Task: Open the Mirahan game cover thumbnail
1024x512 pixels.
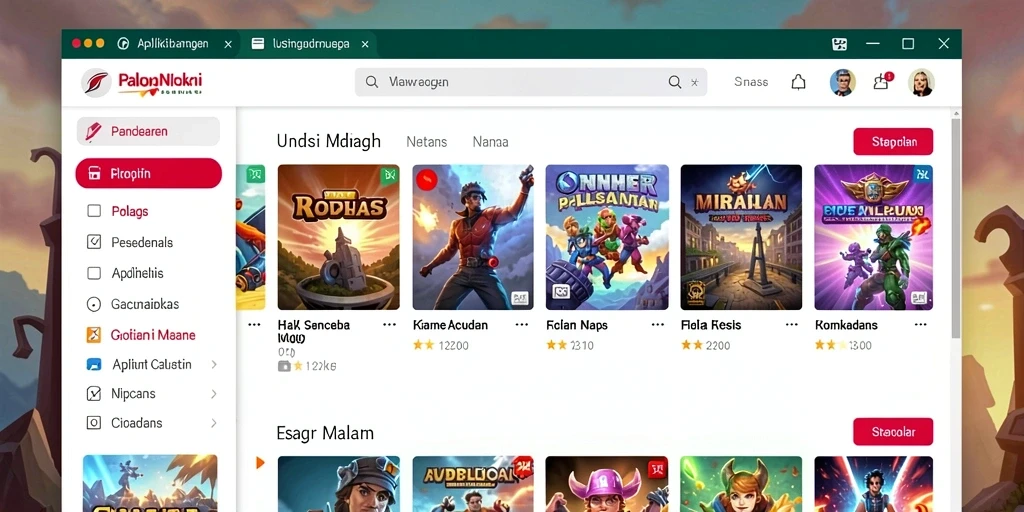Action: [x=741, y=237]
